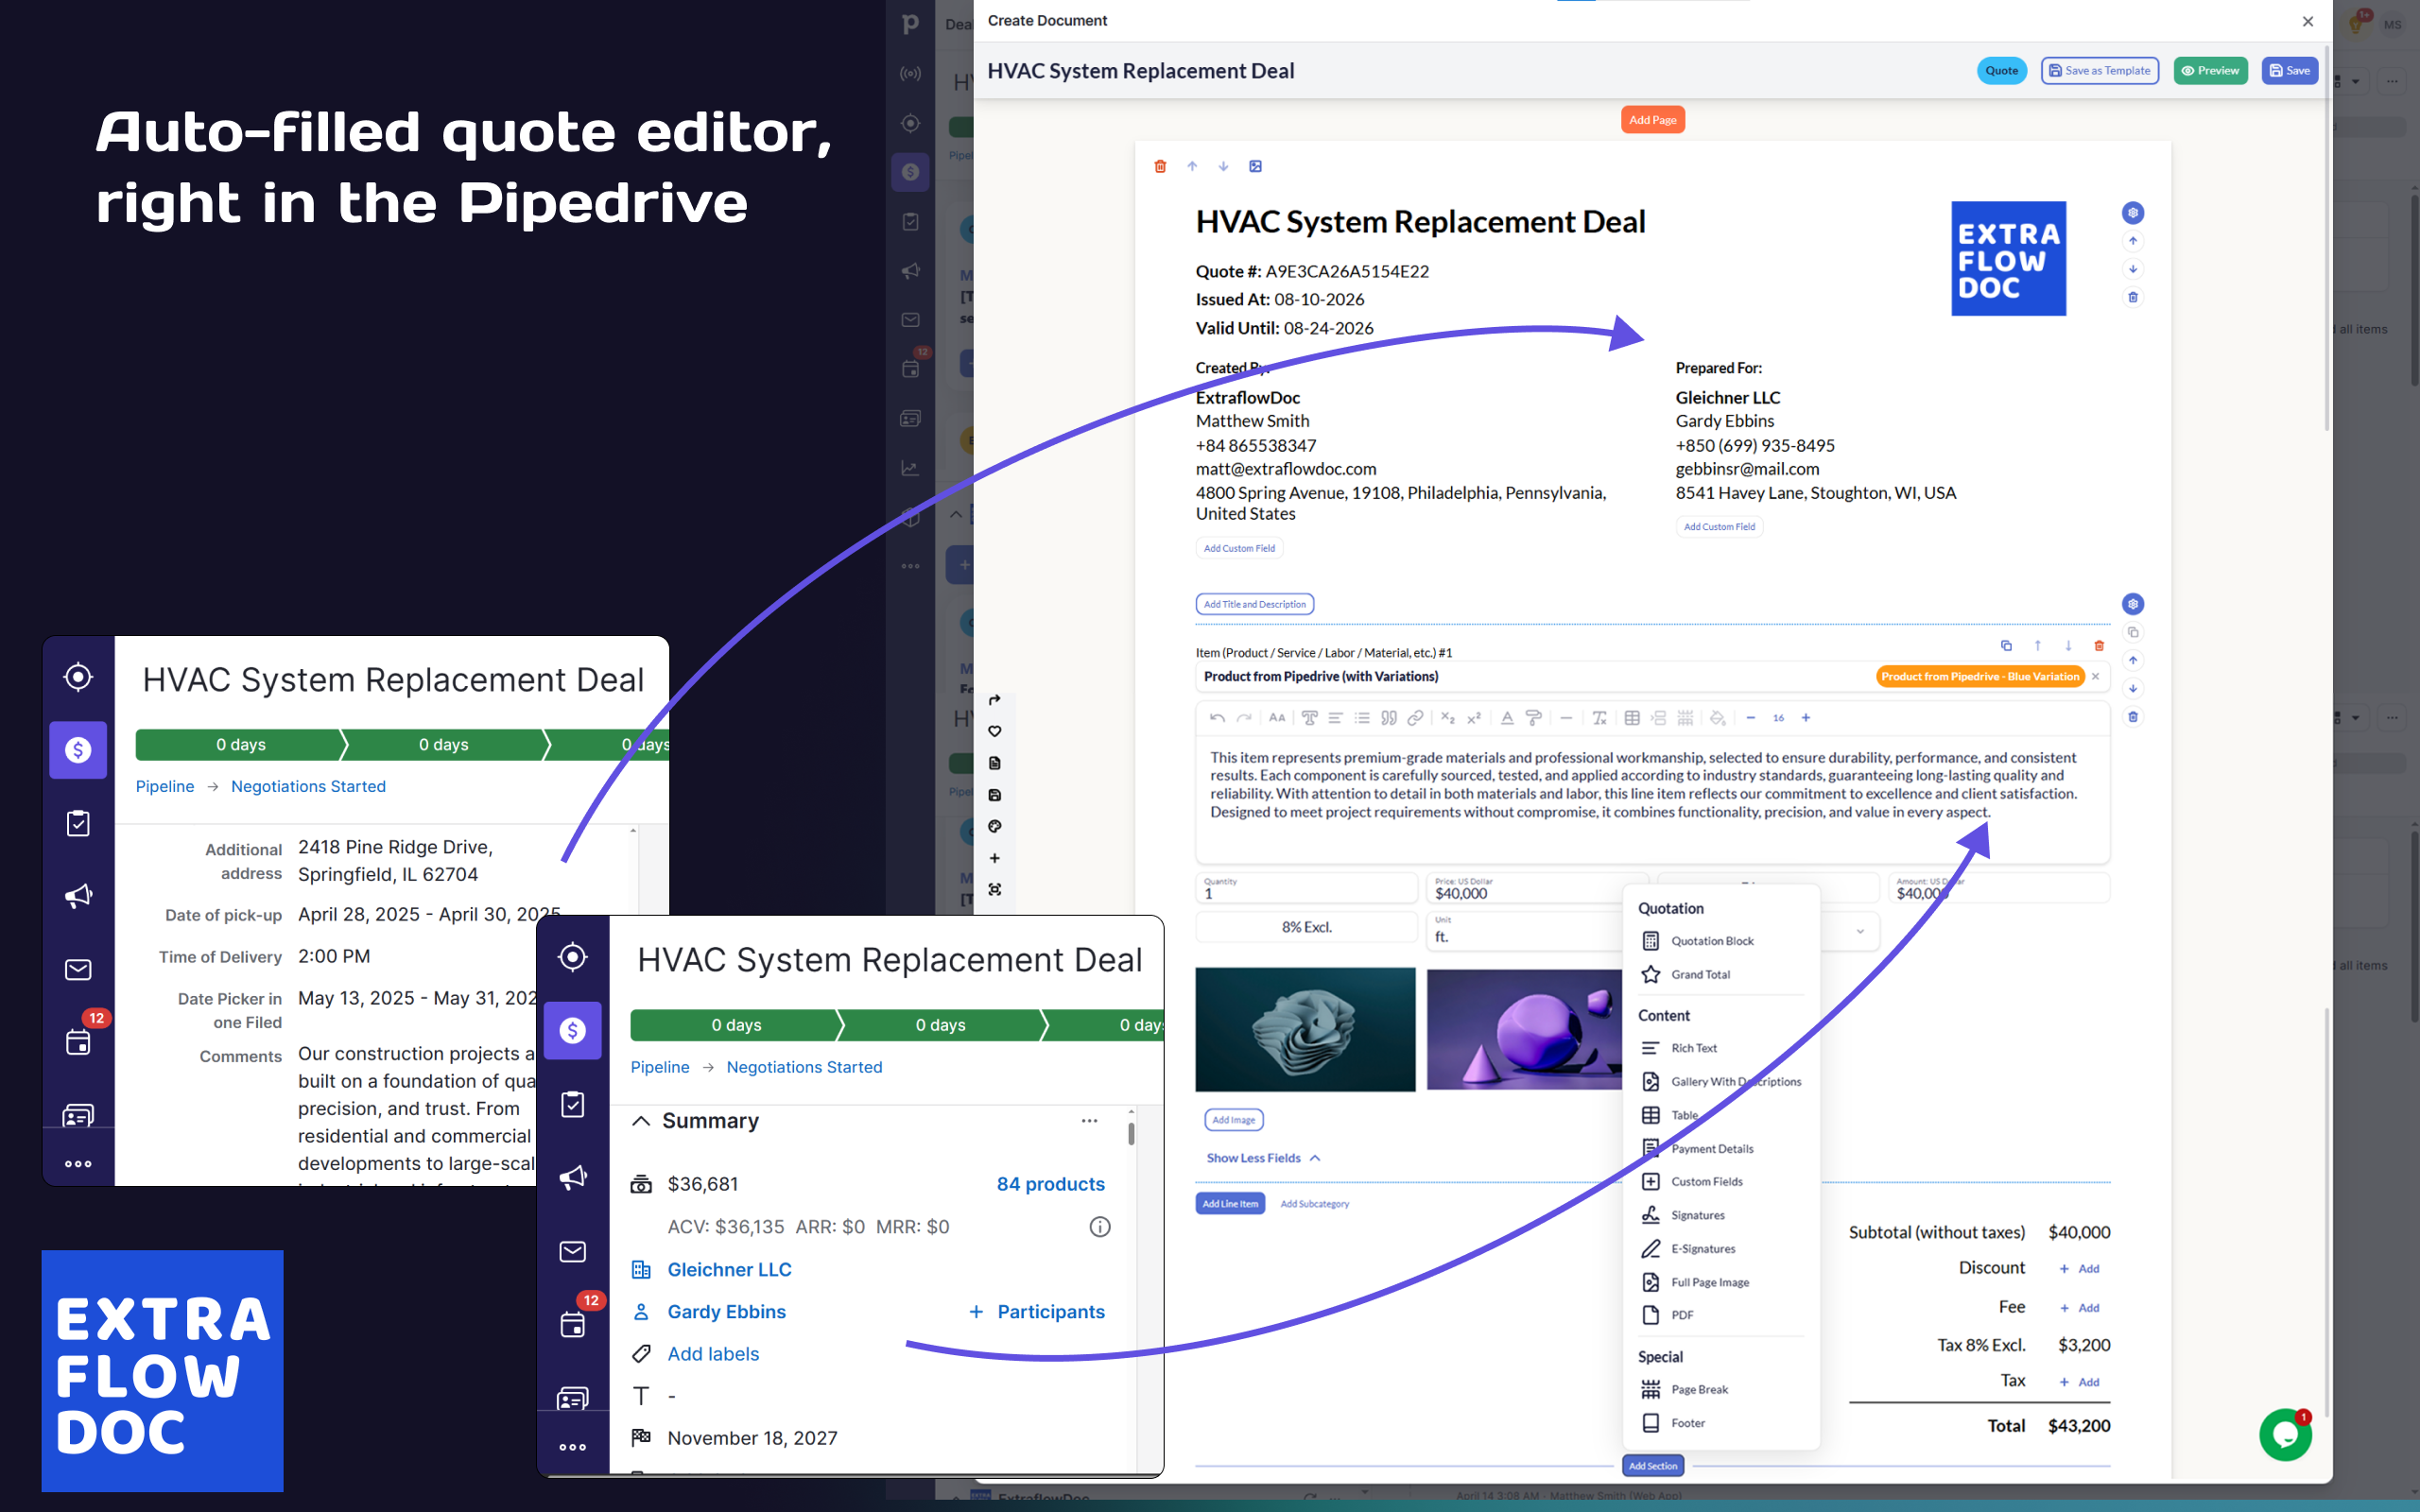Click the fill bucket color tool
The image size is (2420, 1512).
point(1717,717)
